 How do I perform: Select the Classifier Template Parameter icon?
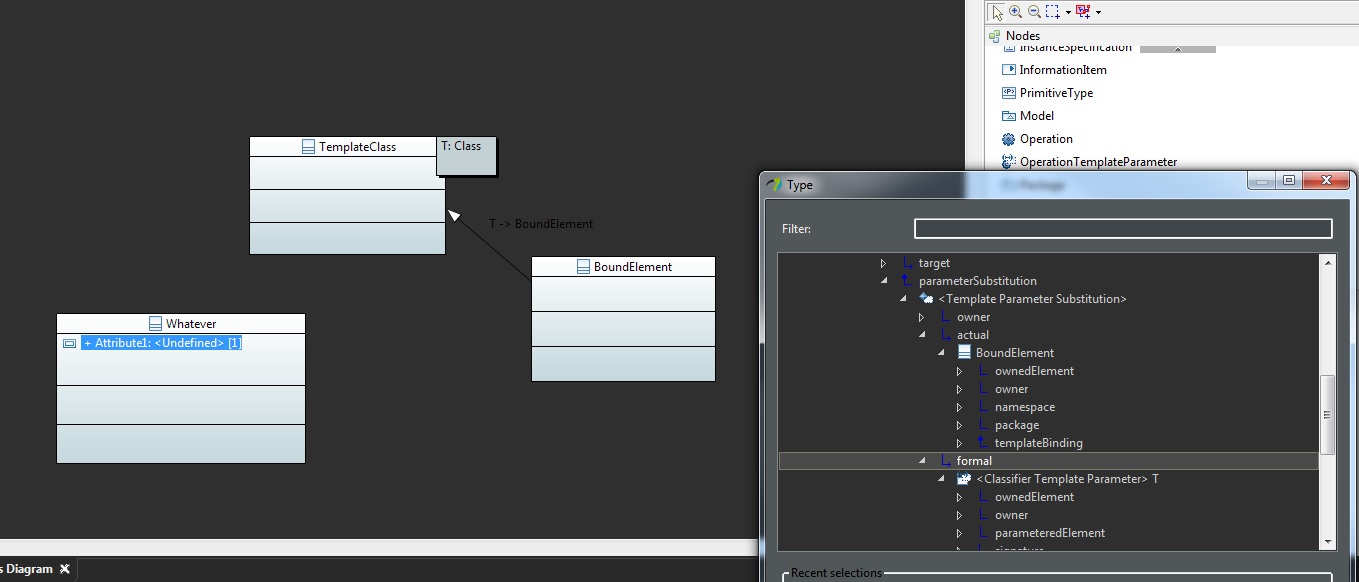coord(964,479)
